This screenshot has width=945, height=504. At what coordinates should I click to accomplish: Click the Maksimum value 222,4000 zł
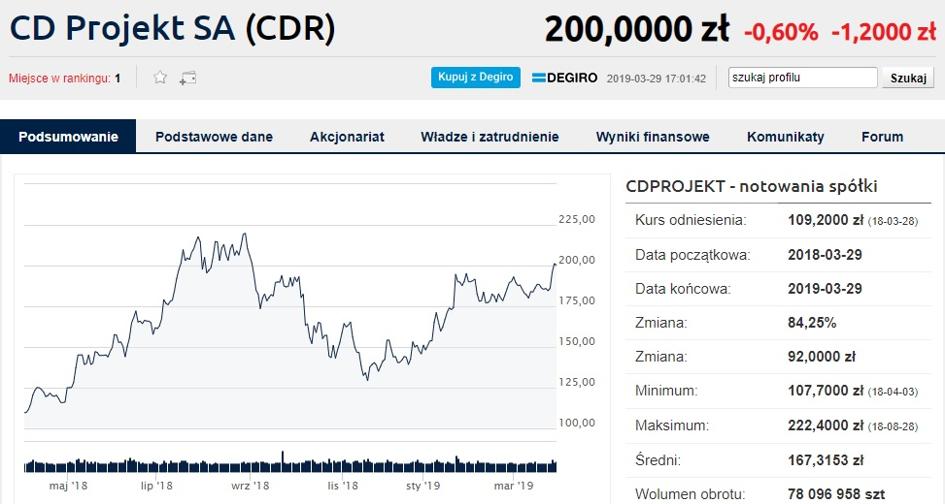coord(825,426)
